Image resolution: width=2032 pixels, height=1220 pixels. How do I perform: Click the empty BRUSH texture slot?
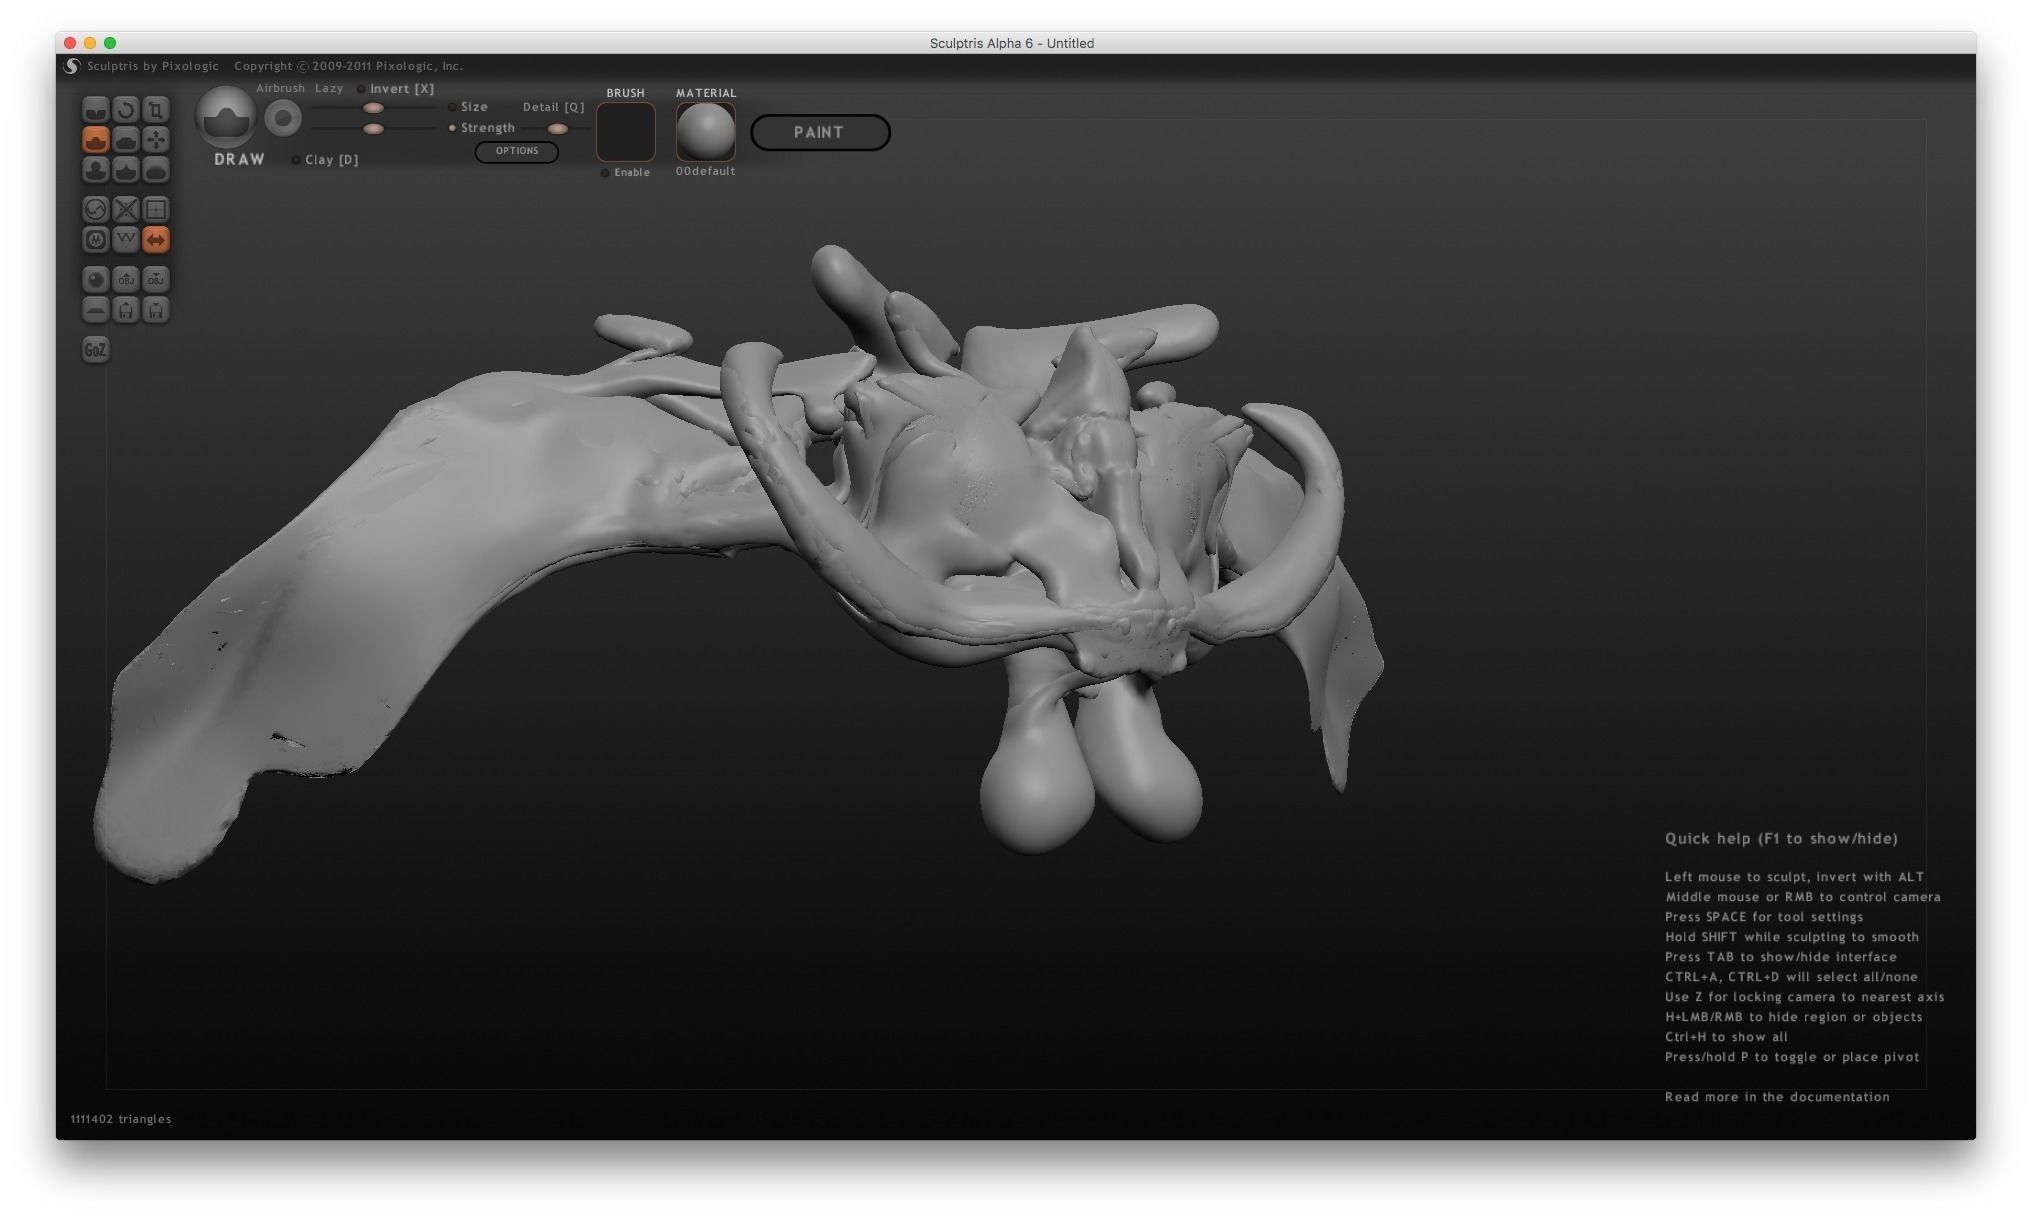pos(626,131)
